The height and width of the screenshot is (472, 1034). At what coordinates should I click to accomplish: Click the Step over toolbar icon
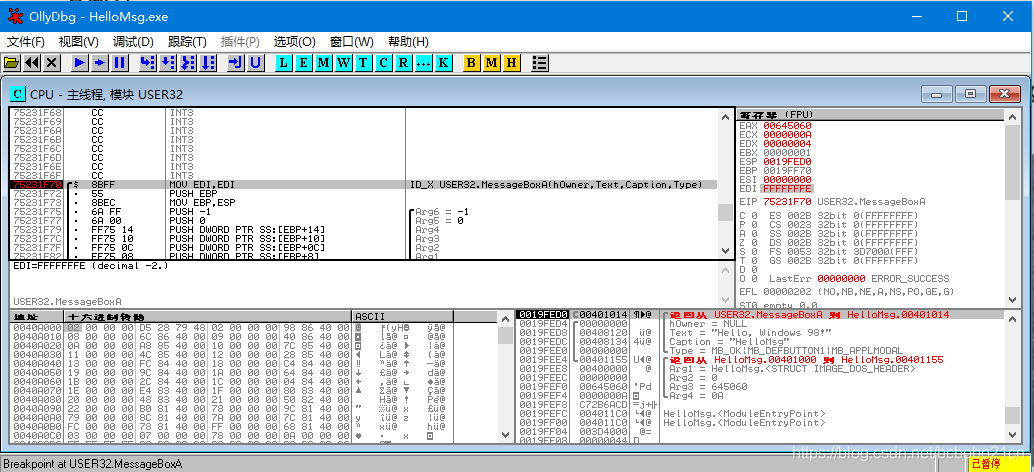(x=167, y=63)
